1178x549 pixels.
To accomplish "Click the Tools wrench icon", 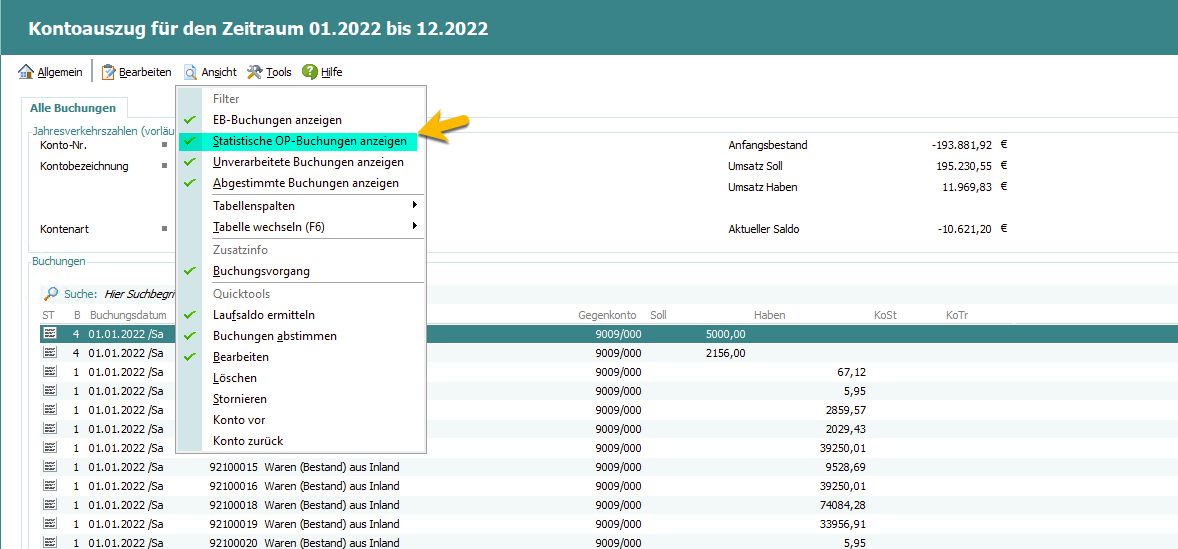I will tap(255, 72).
